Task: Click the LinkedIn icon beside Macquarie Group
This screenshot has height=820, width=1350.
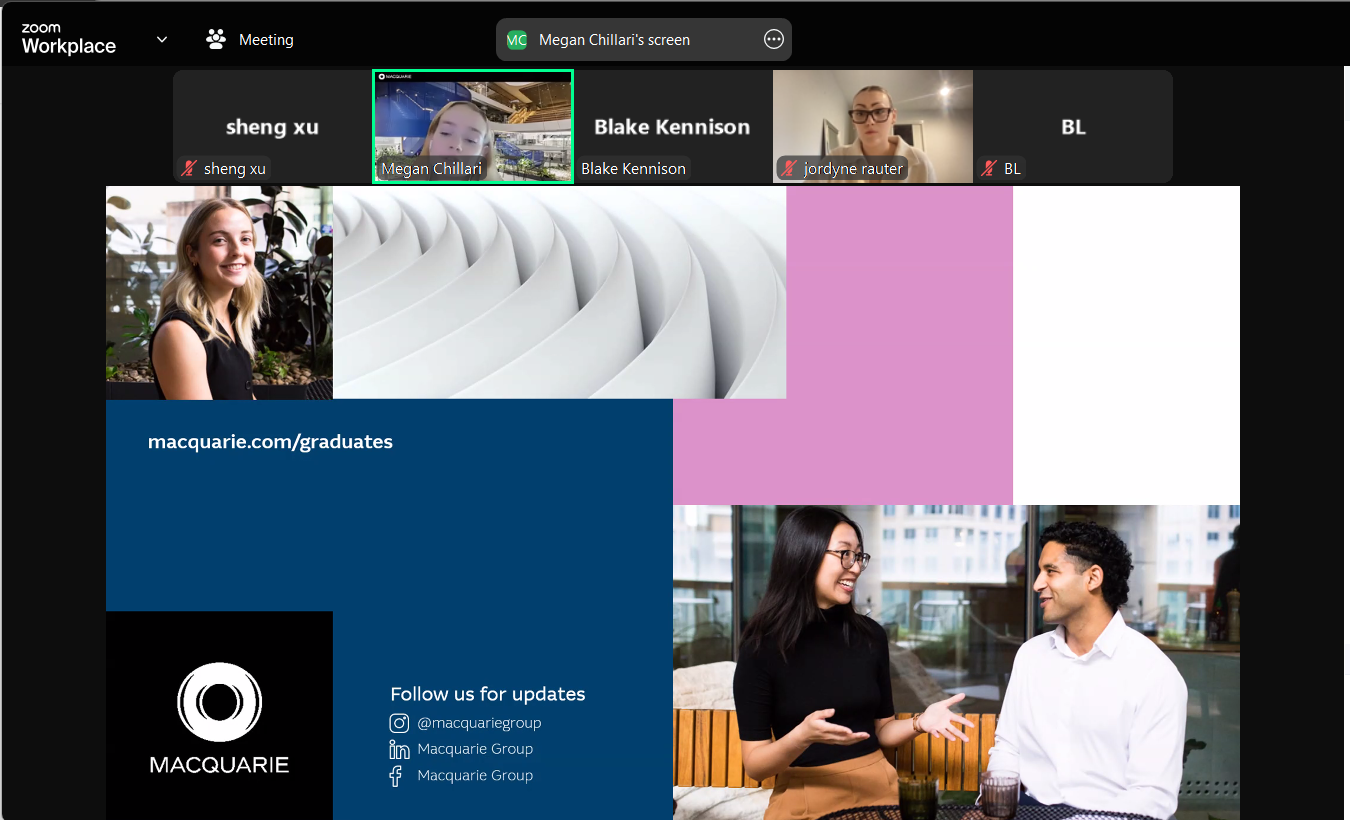Action: pos(398,748)
